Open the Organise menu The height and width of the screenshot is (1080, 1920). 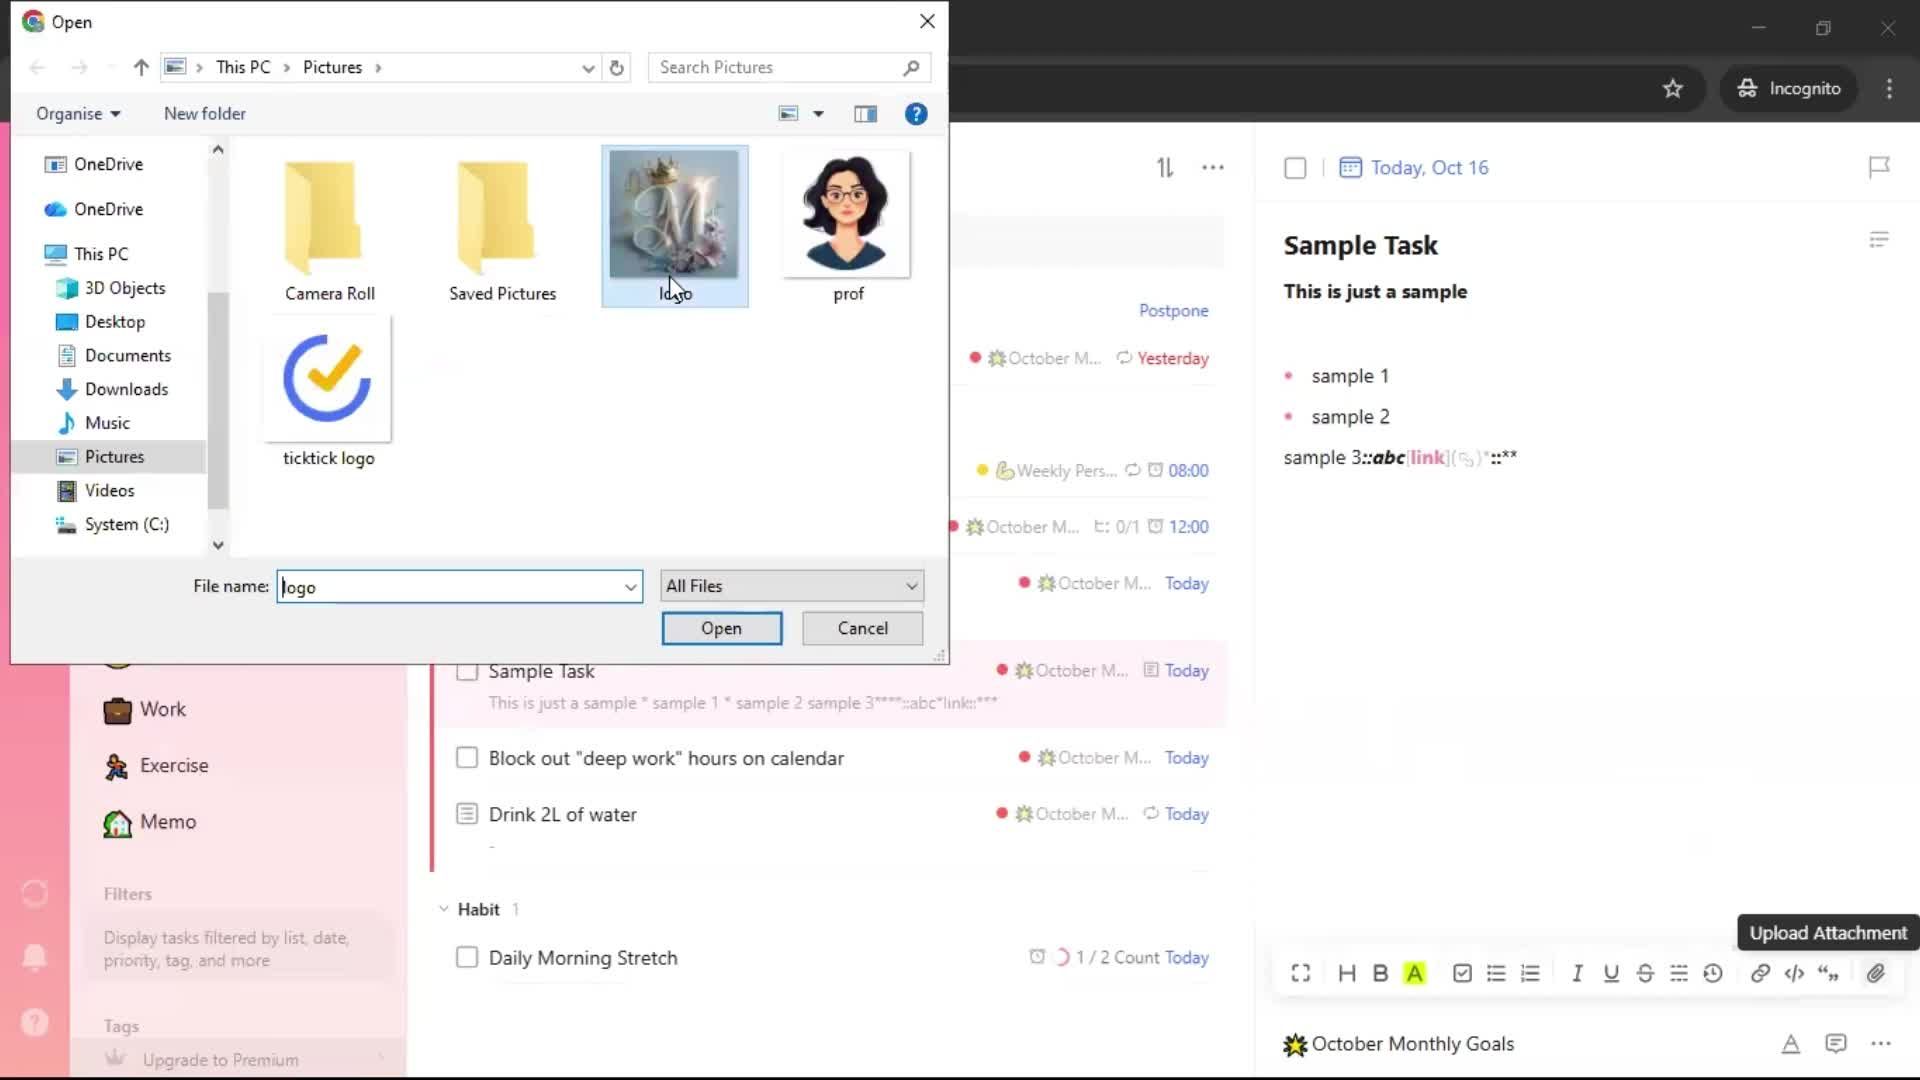pos(78,114)
